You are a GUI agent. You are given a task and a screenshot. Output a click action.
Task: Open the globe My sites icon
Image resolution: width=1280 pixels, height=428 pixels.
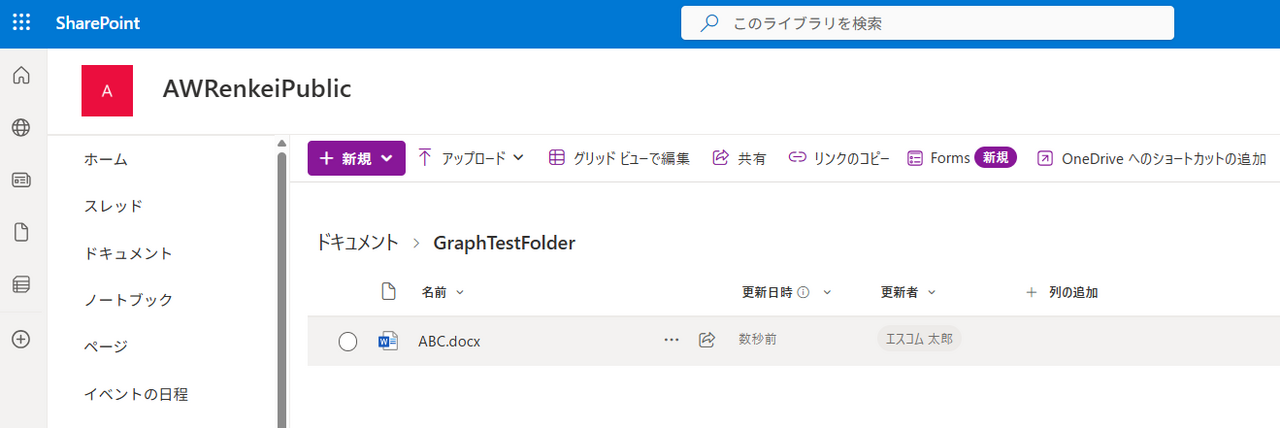pyautogui.click(x=21, y=128)
